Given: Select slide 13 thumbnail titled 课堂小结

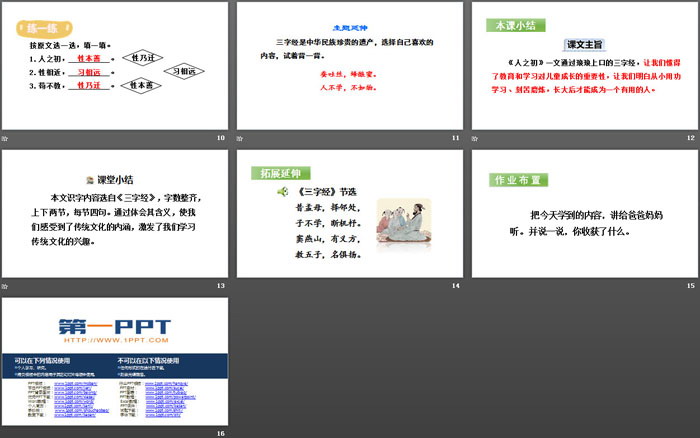Looking at the screenshot, I should point(115,213).
